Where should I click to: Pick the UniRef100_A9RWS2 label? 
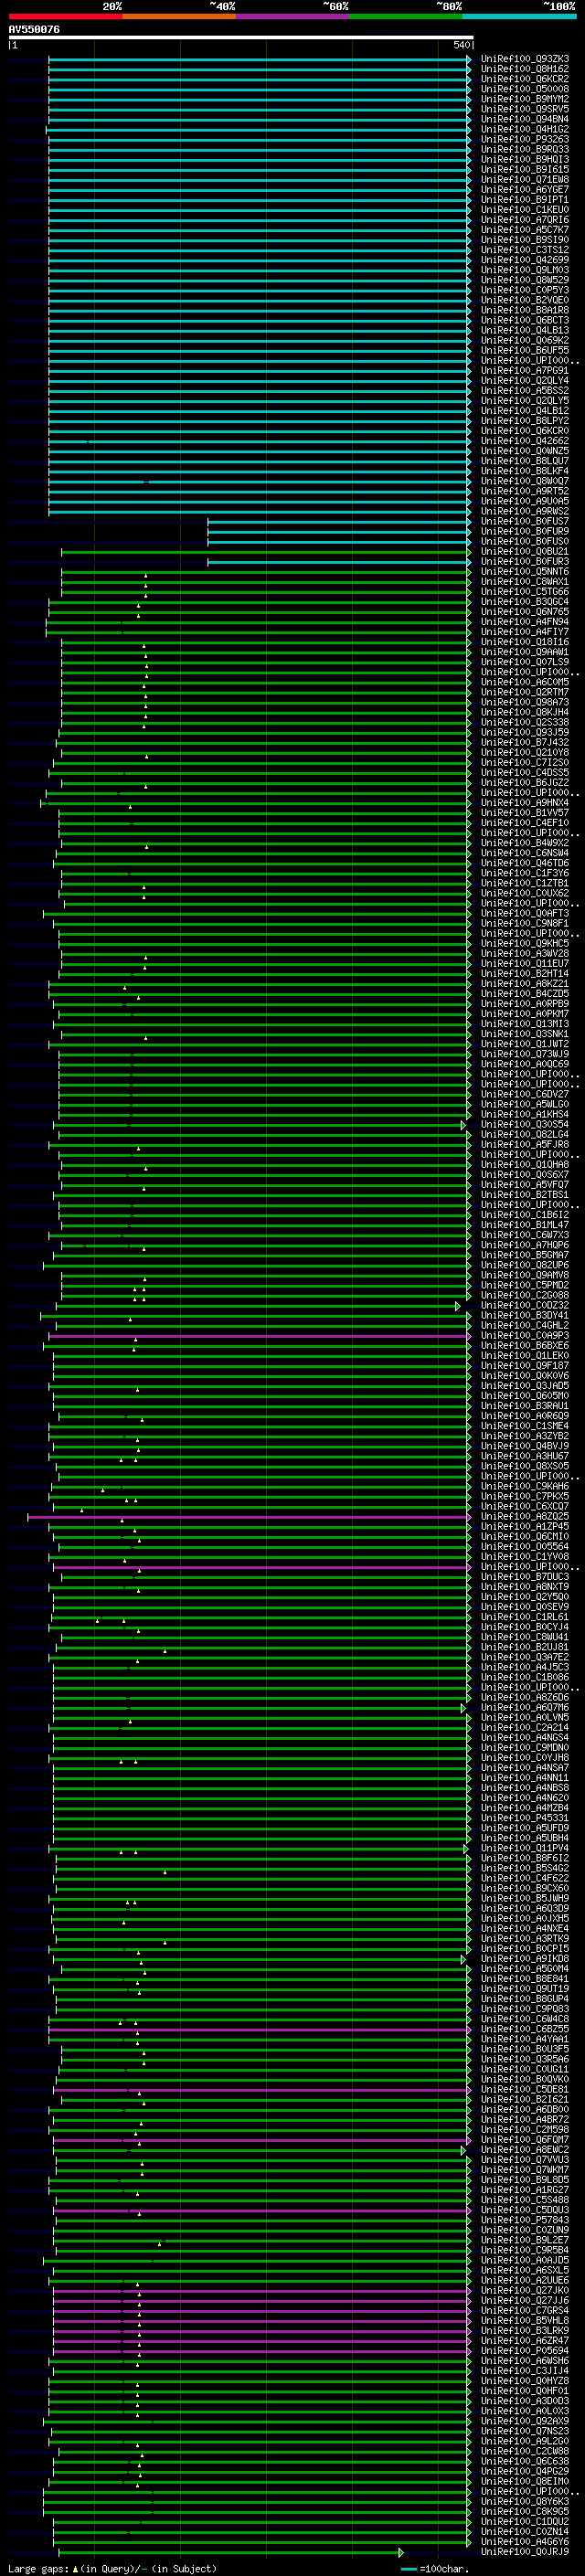pos(525,511)
